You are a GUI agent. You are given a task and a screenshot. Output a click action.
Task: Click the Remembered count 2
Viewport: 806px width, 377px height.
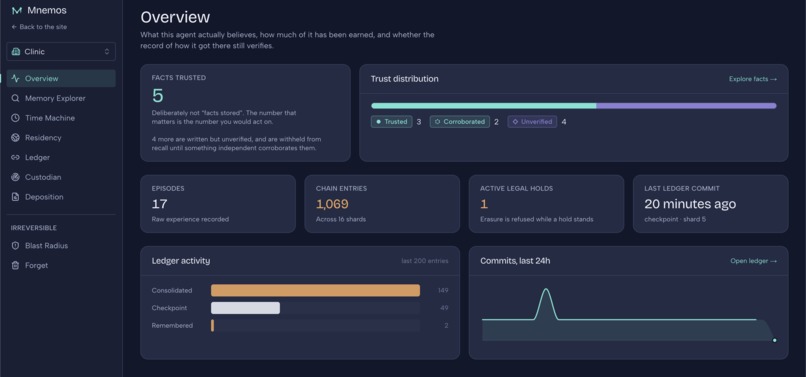tap(446, 326)
